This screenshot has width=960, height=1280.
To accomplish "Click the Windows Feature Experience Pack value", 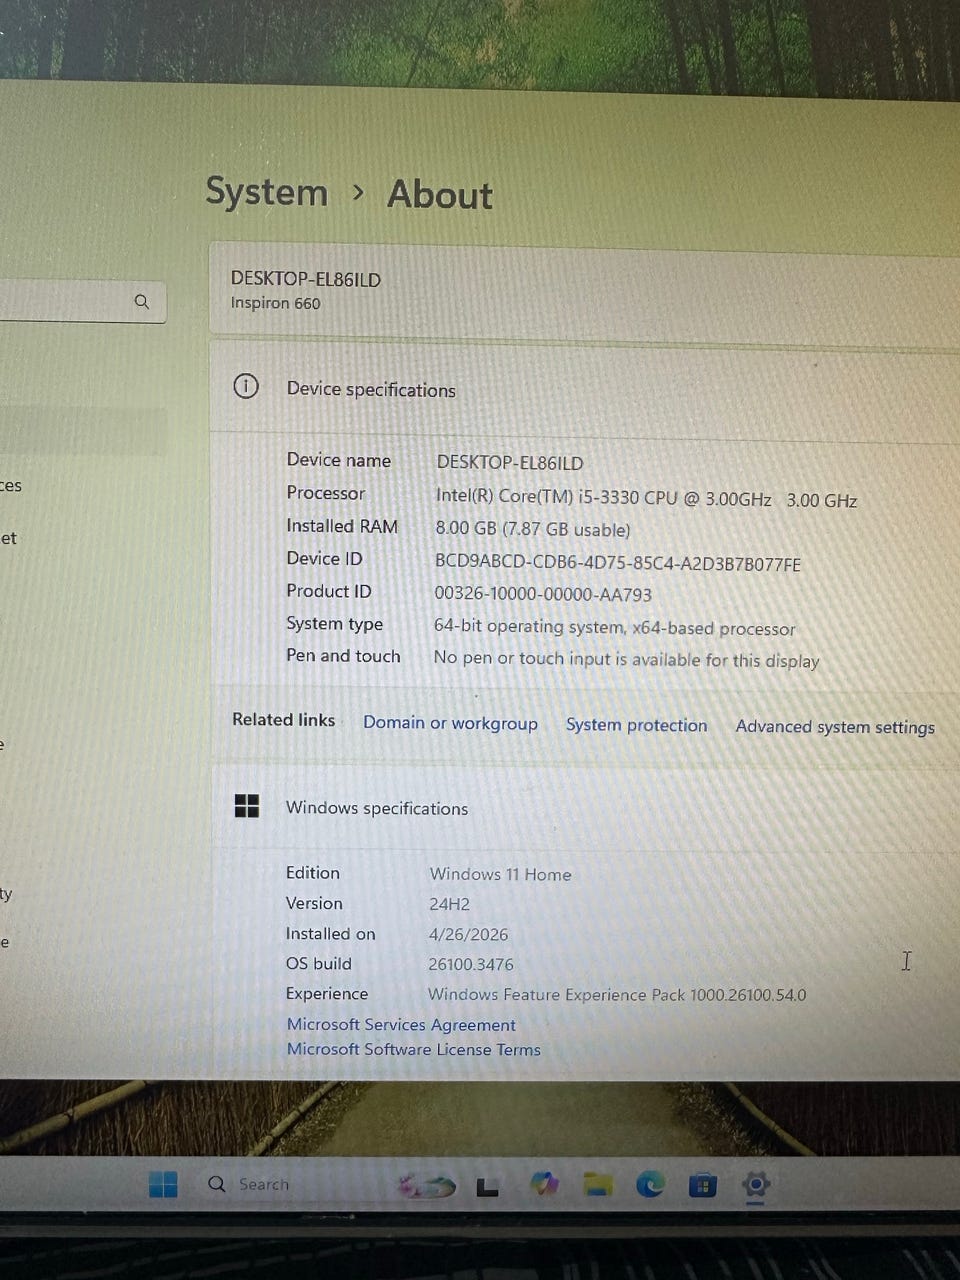I will [617, 994].
